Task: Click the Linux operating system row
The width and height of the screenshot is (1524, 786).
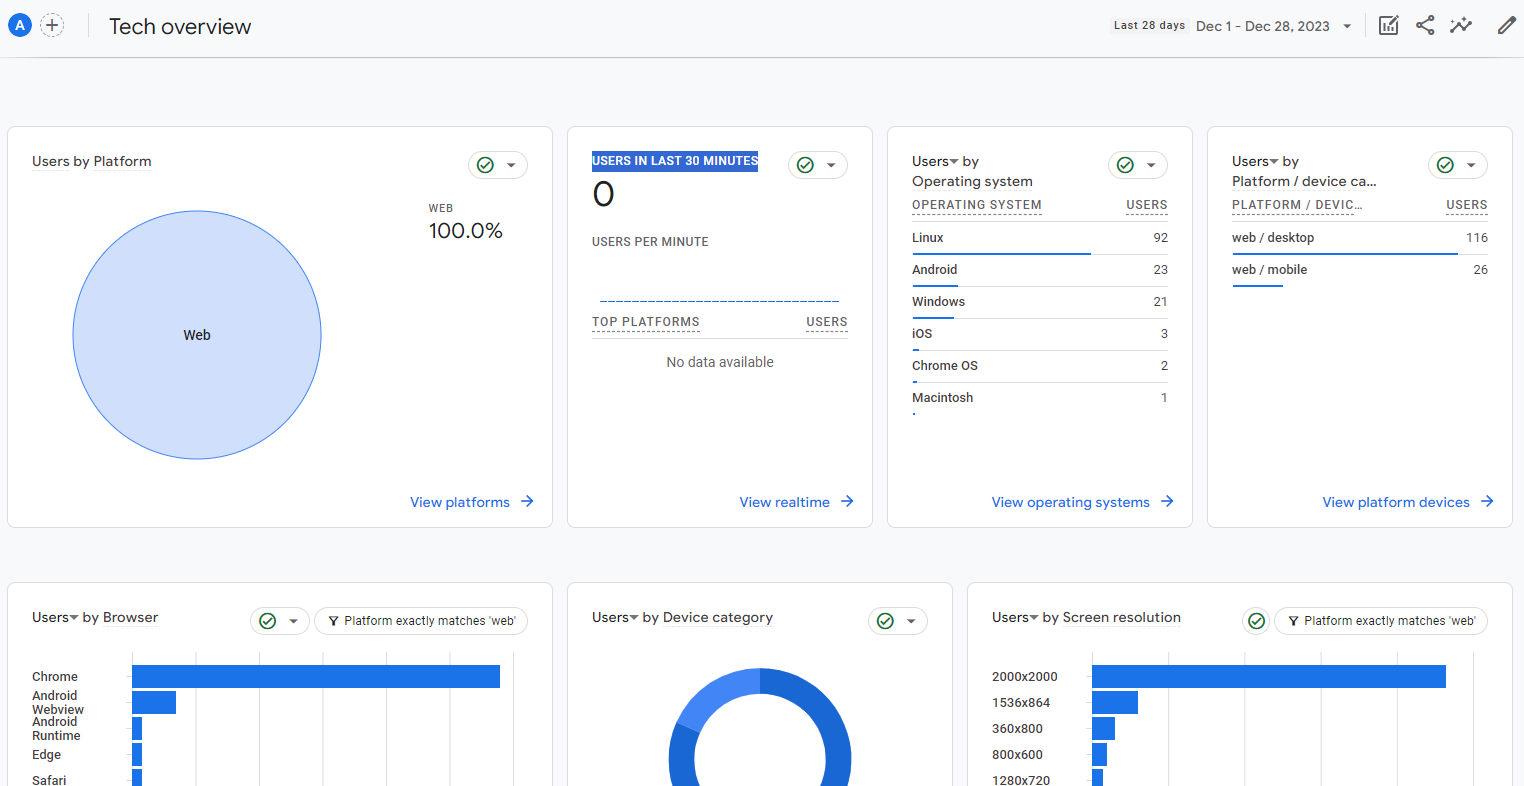Action: click(x=1040, y=238)
